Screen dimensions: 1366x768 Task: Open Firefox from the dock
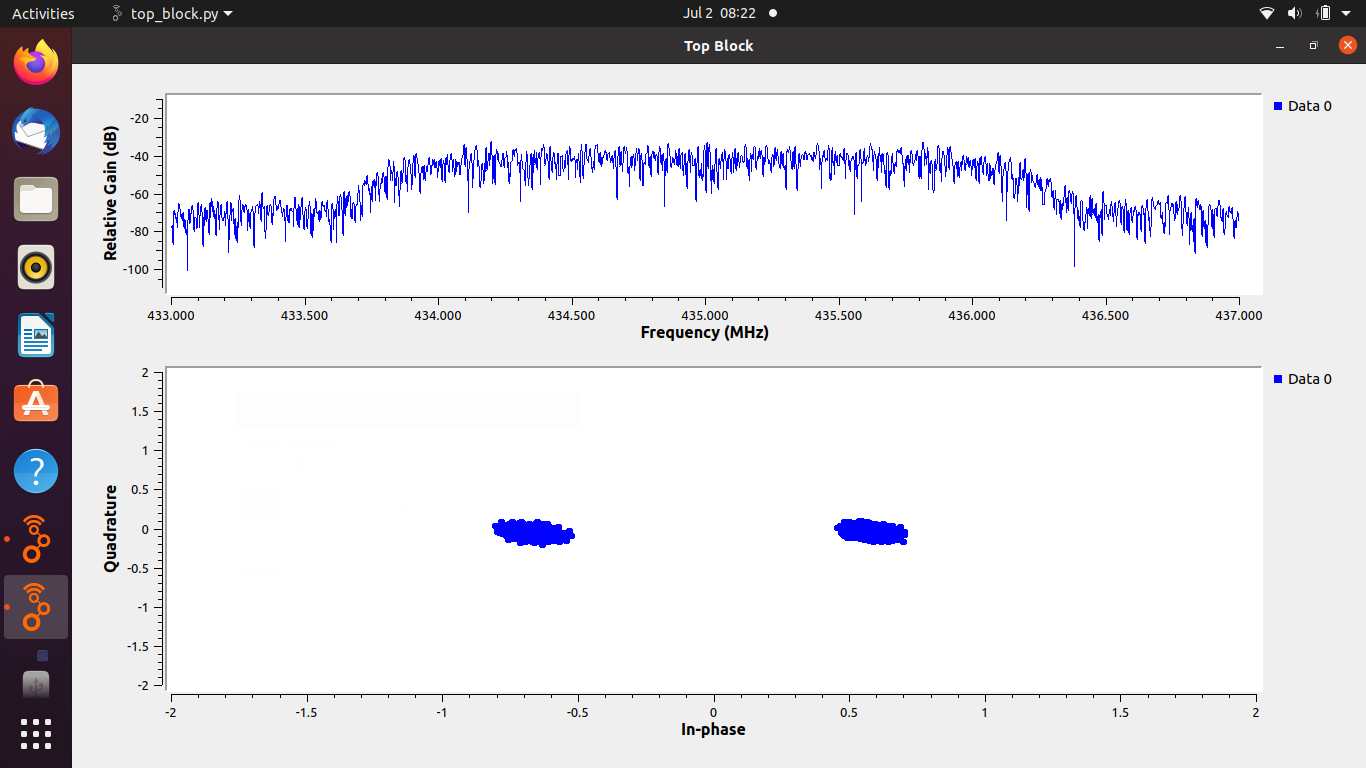tap(36, 63)
